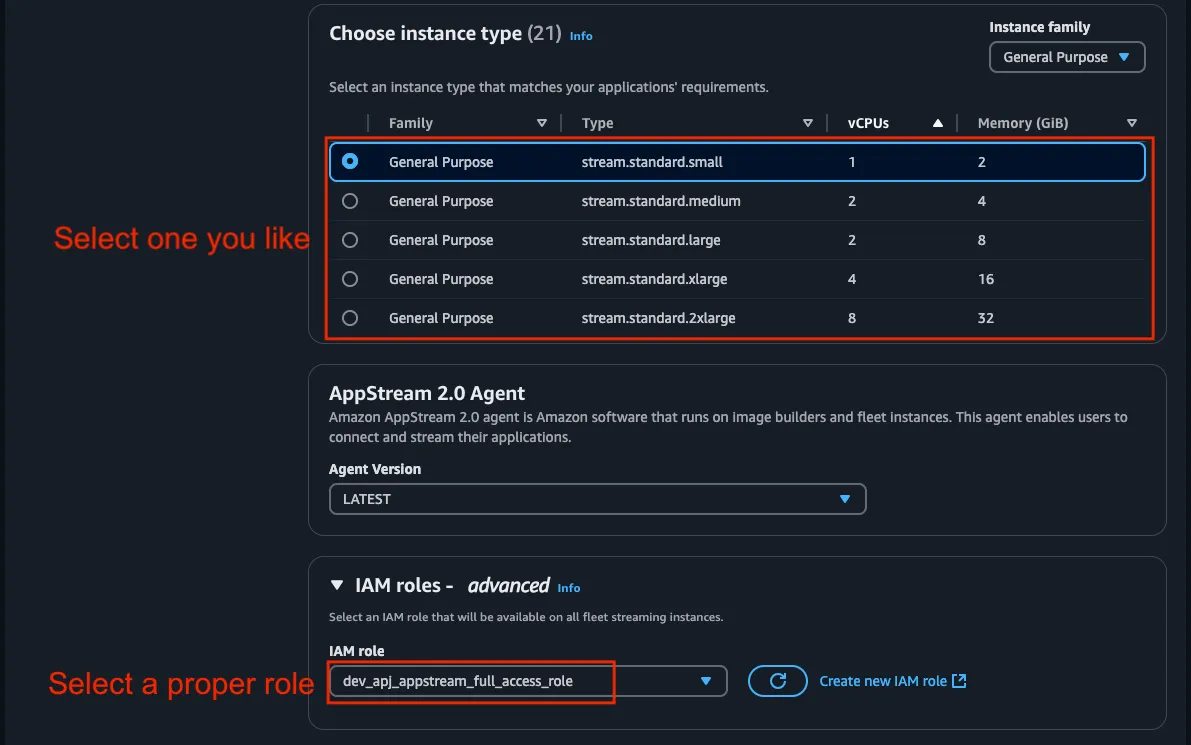The width and height of the screenshot is (1191, 745).
Task: Sort by vCPUs column arrow
Action: pyautogui.click(x=937, y=123)
